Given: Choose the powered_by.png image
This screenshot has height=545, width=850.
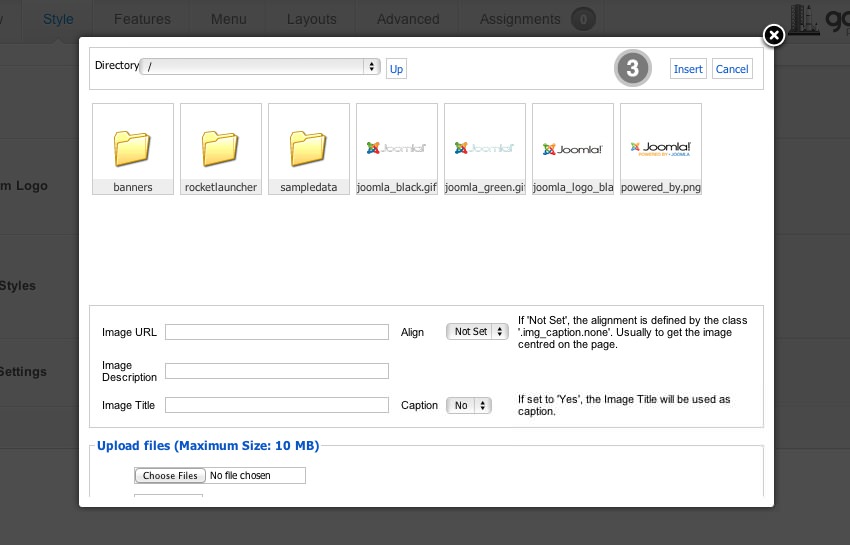Looking at the screenshot, I should tap(661, 148).
